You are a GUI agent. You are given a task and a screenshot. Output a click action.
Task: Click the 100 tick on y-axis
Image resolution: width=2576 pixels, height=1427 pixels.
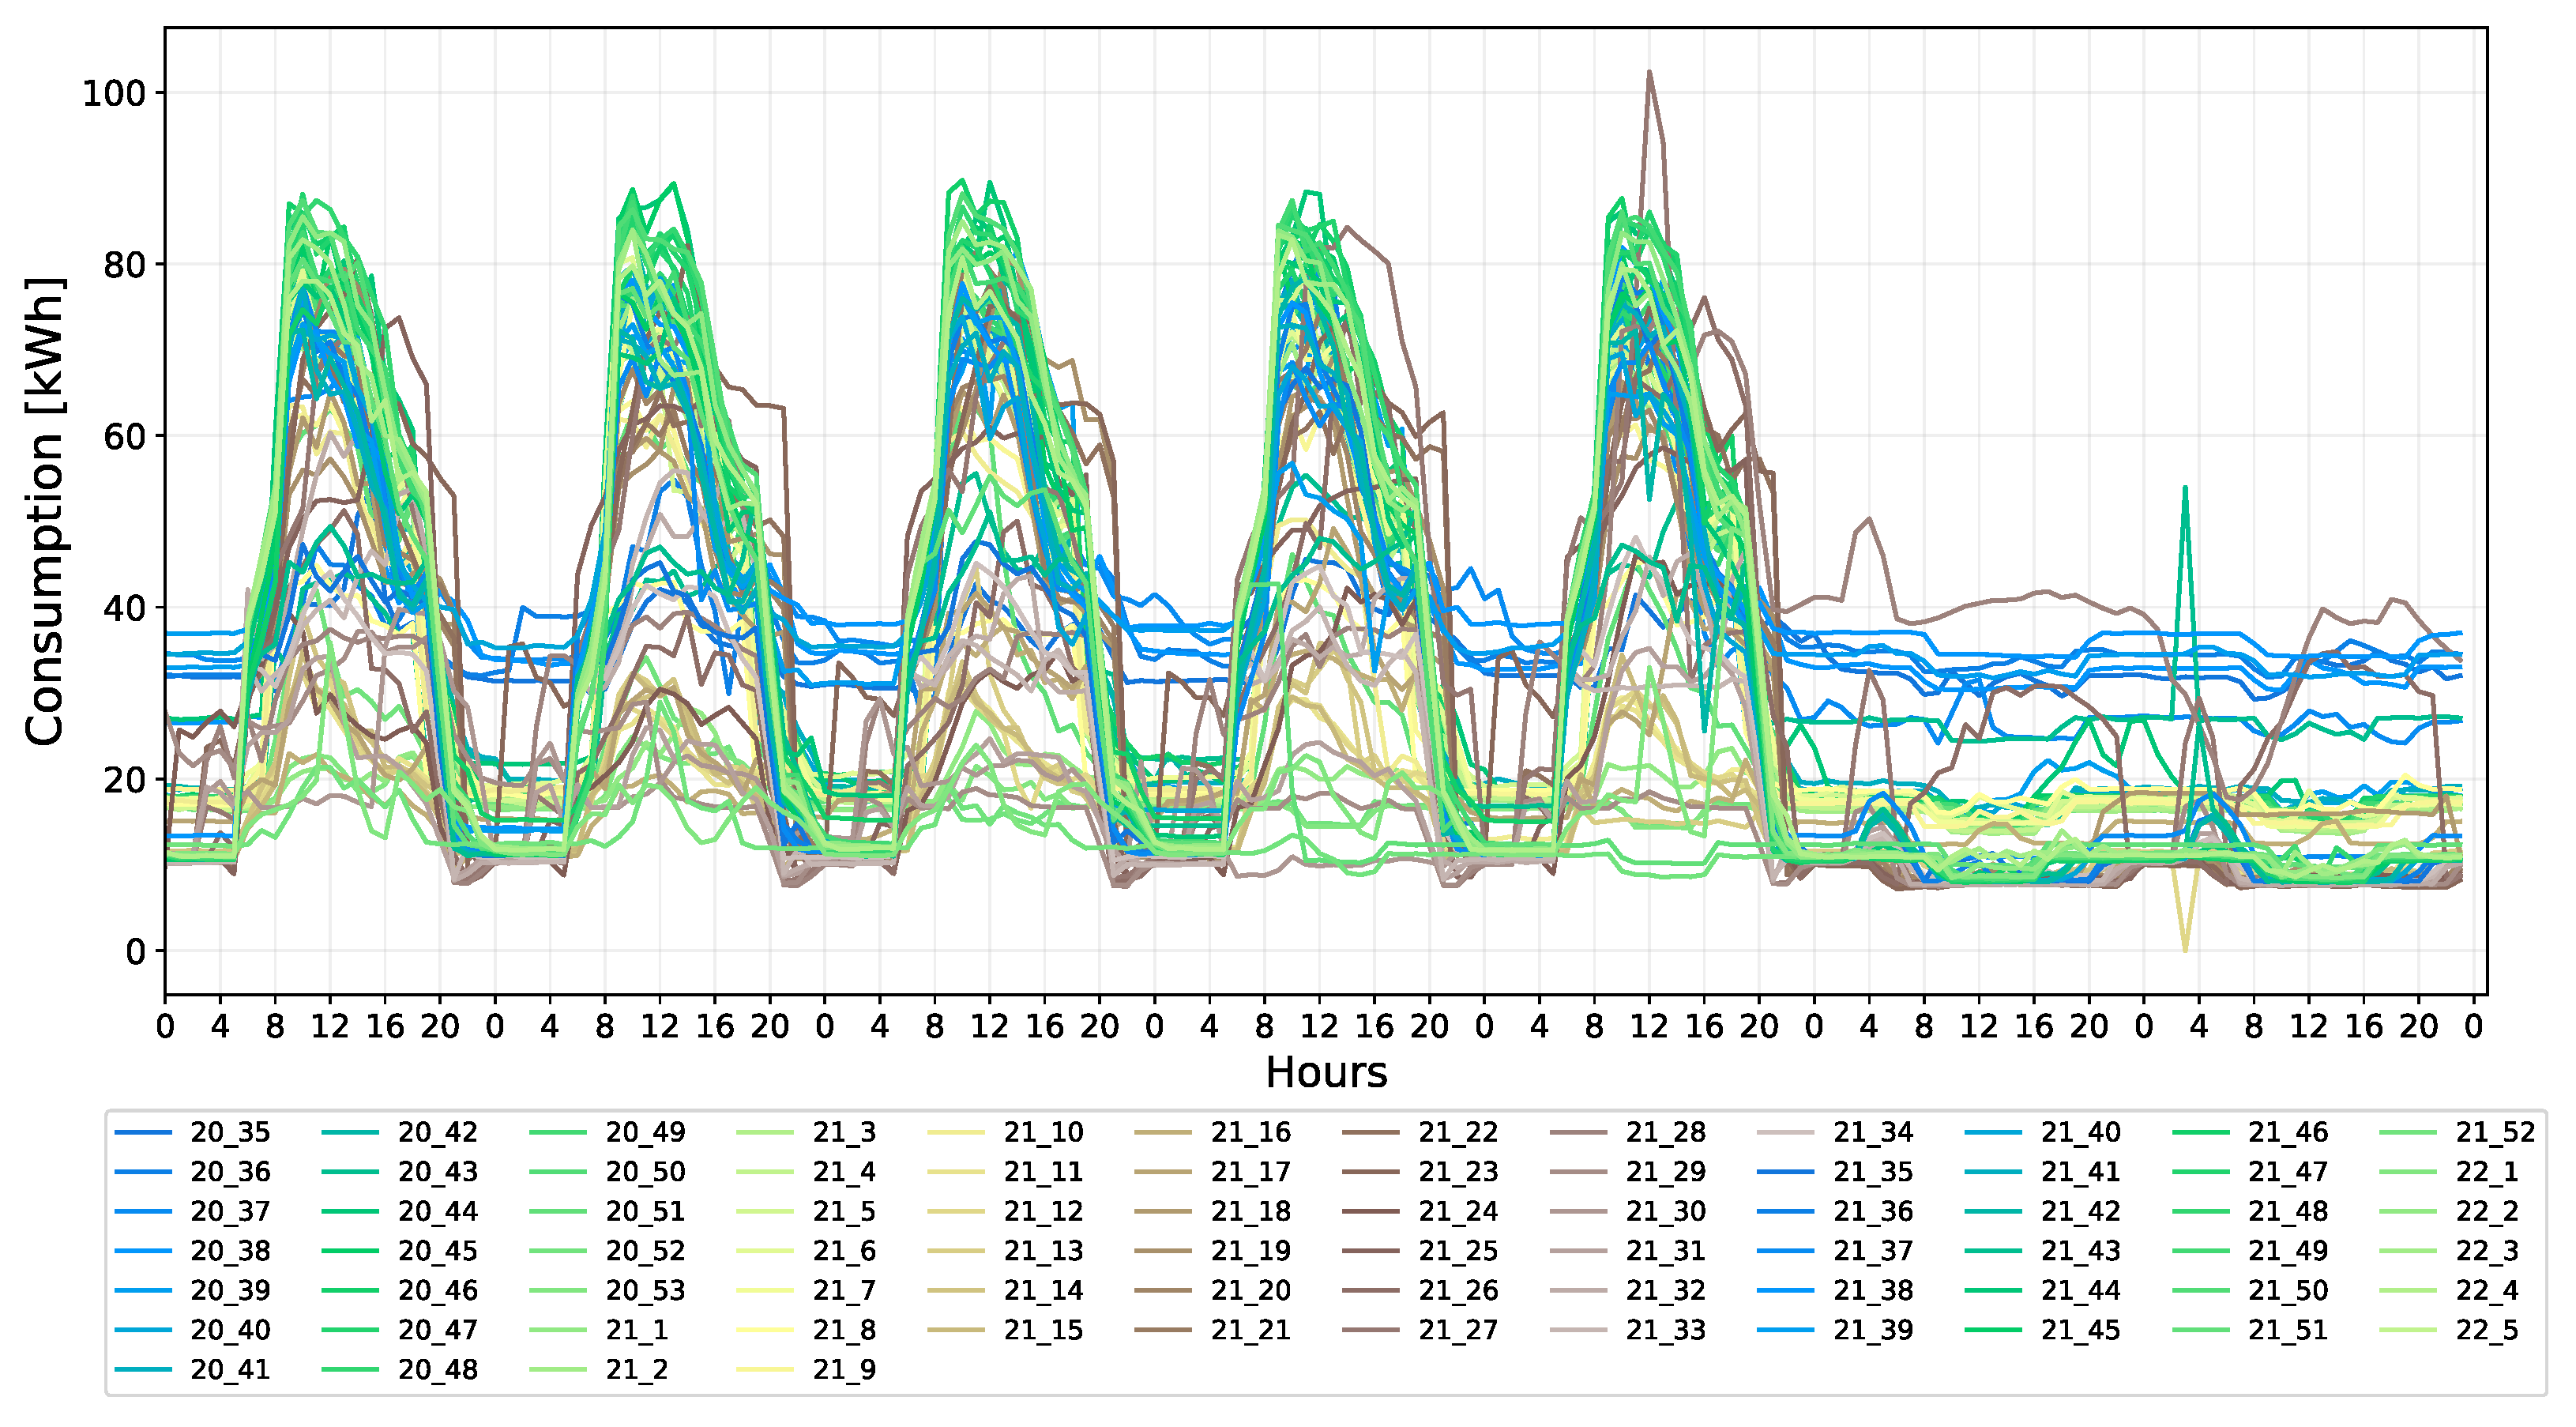click(113, 93)
